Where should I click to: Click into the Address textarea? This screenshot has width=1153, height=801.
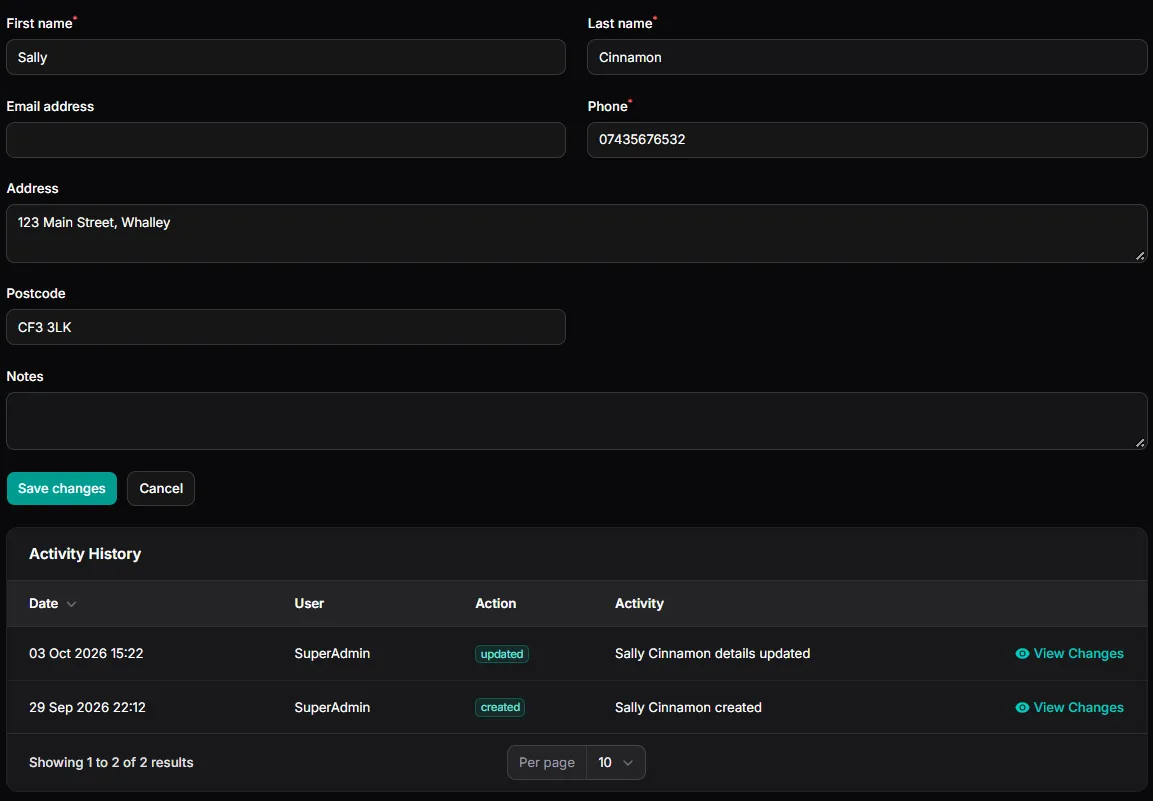coord(576,233)
